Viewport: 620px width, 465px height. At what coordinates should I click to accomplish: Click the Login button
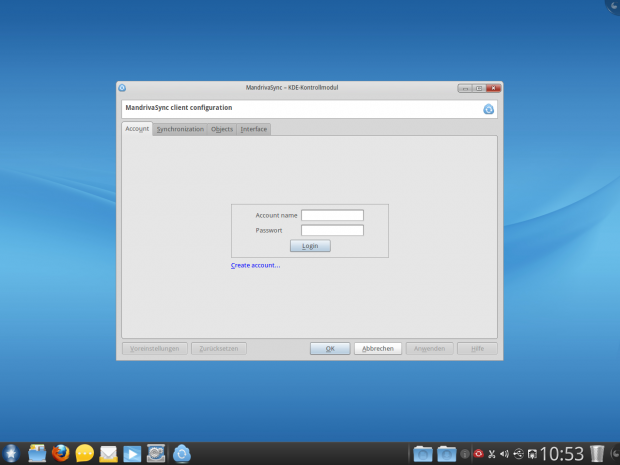click(310, 246)
